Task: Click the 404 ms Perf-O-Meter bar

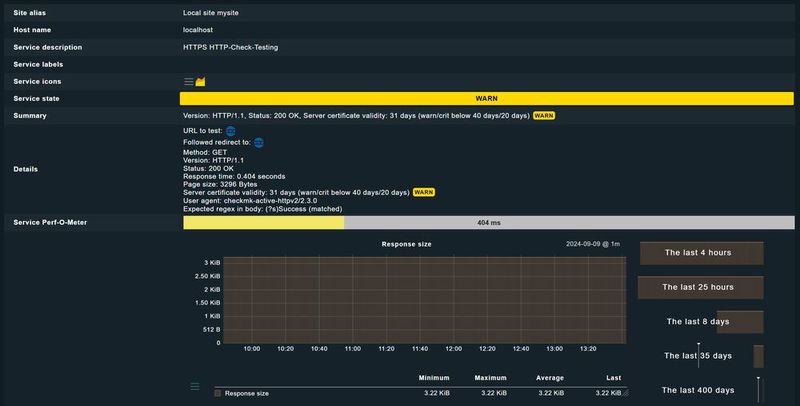Action: 488,222
